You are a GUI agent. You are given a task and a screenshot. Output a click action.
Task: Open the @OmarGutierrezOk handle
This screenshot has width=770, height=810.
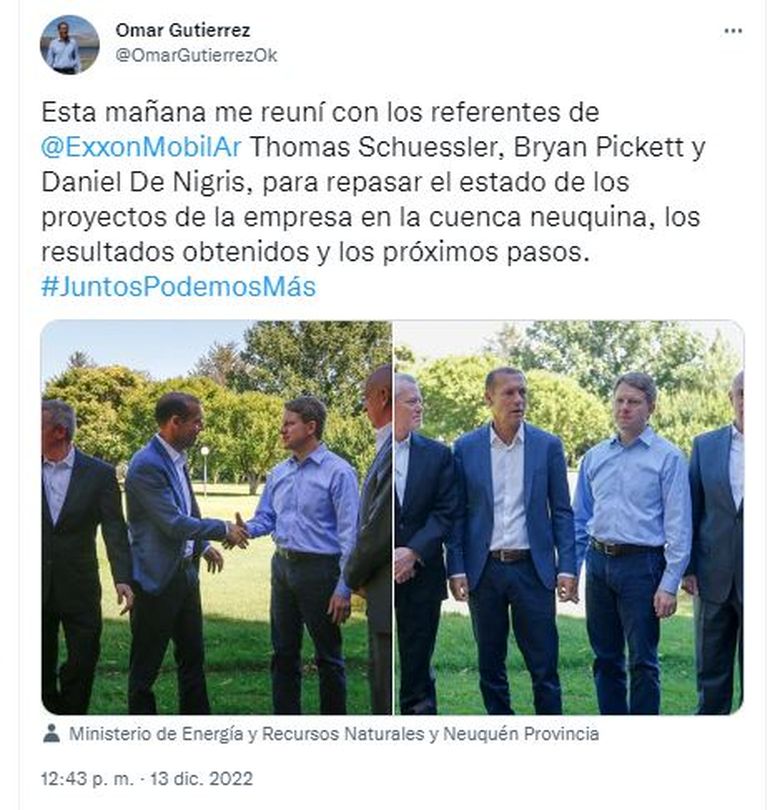pos(196,55)
